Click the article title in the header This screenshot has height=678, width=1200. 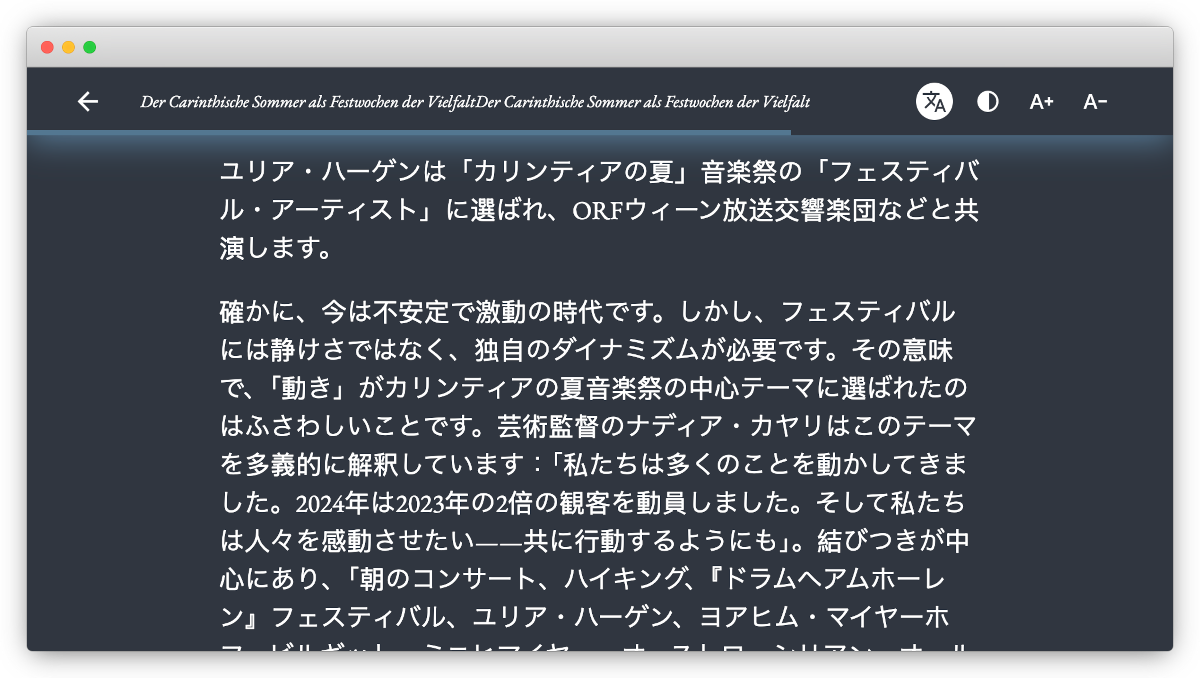pyautogui.click(x=475, y=101)
